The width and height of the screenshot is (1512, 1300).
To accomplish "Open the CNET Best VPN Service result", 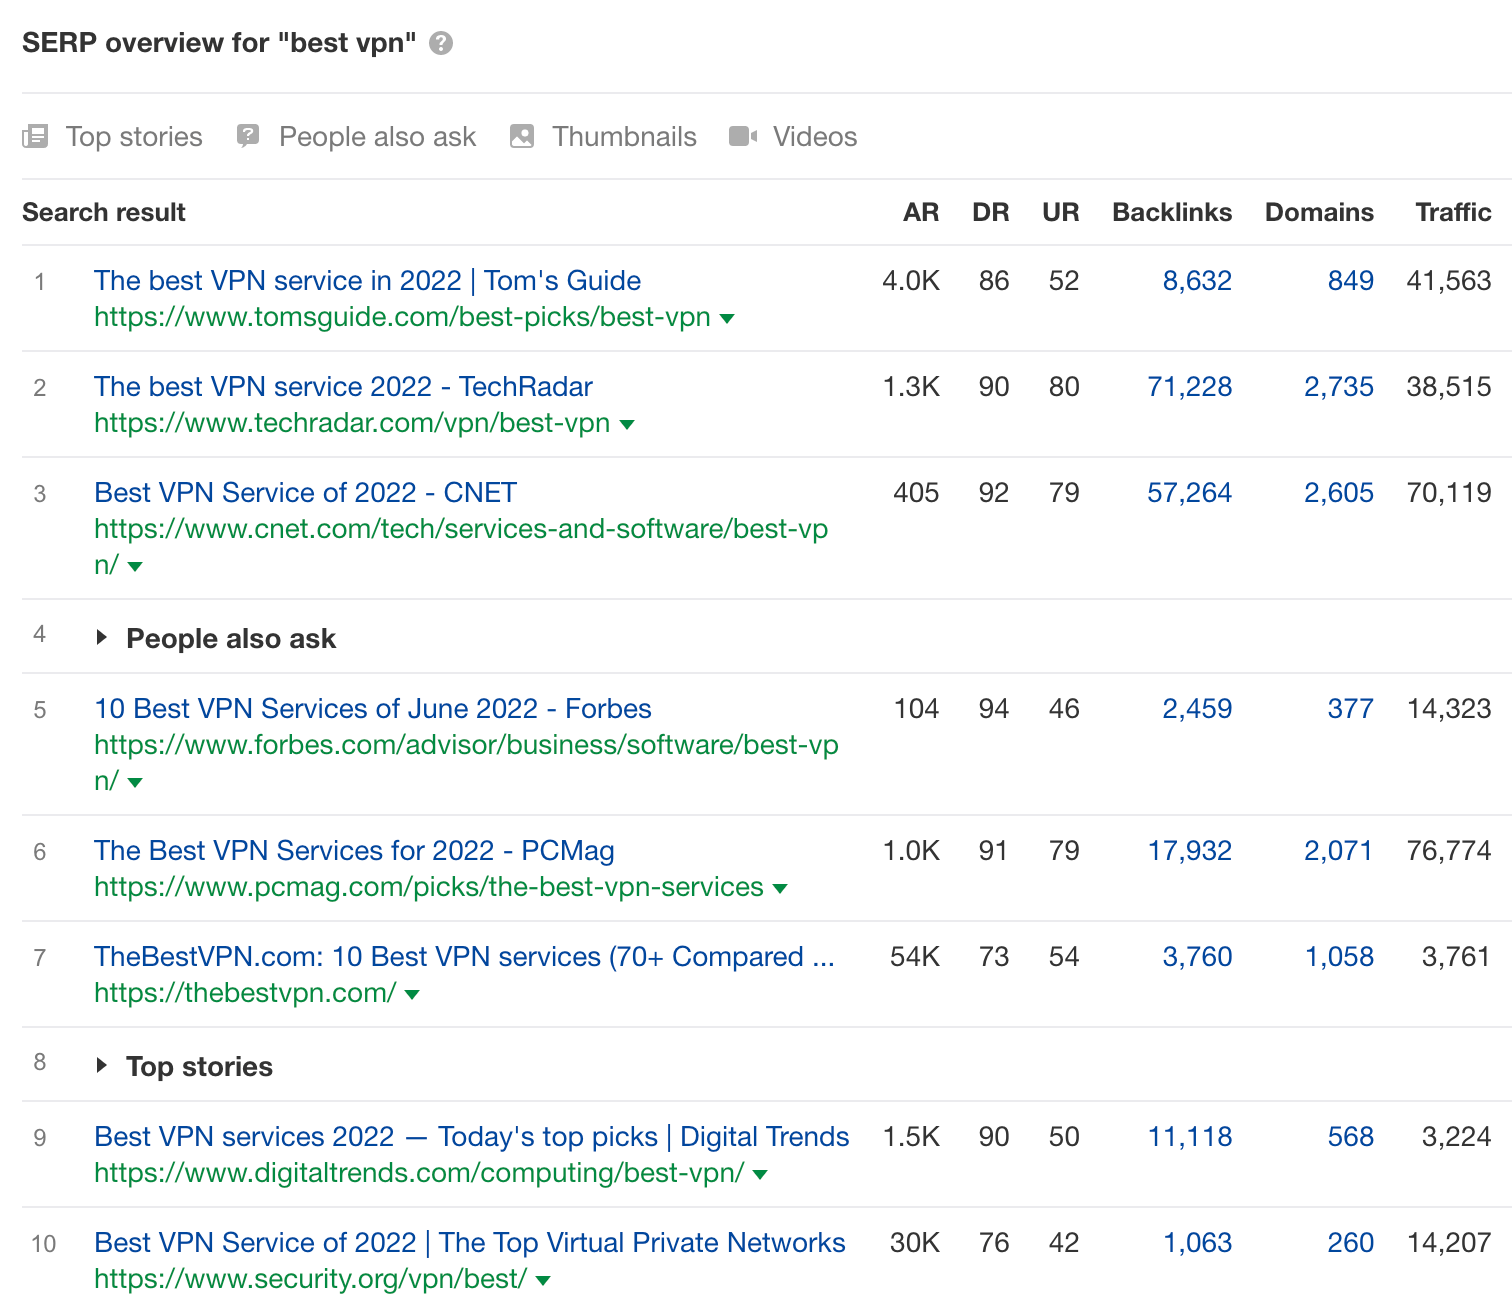I will pyautogui.click(x=305, y=492).
